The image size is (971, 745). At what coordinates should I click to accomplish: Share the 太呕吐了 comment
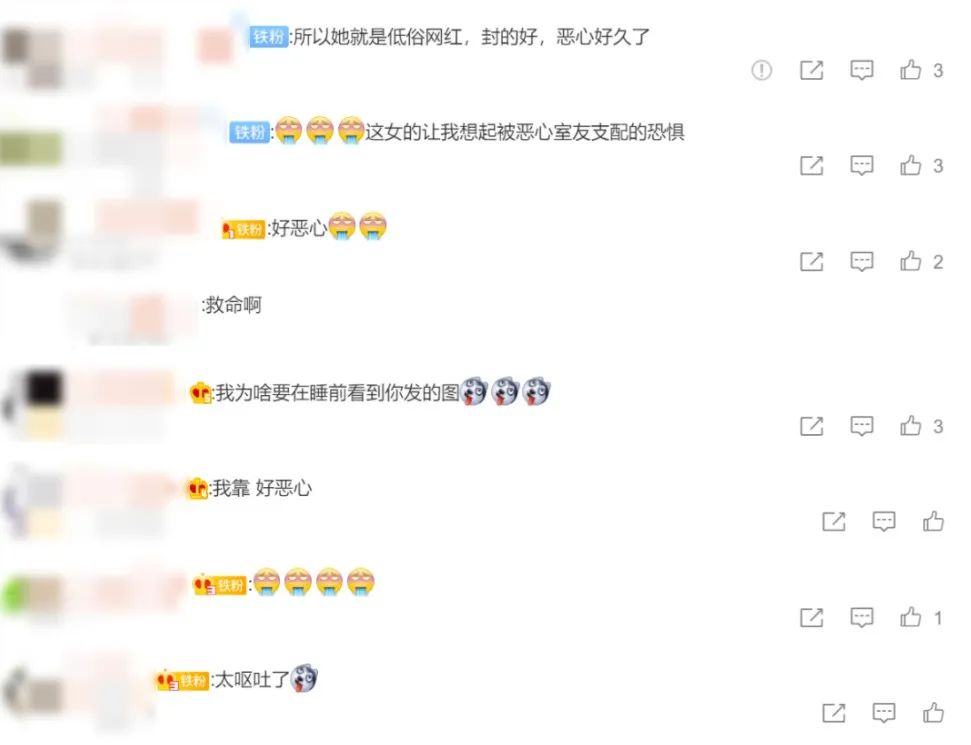tap(834, 713)
